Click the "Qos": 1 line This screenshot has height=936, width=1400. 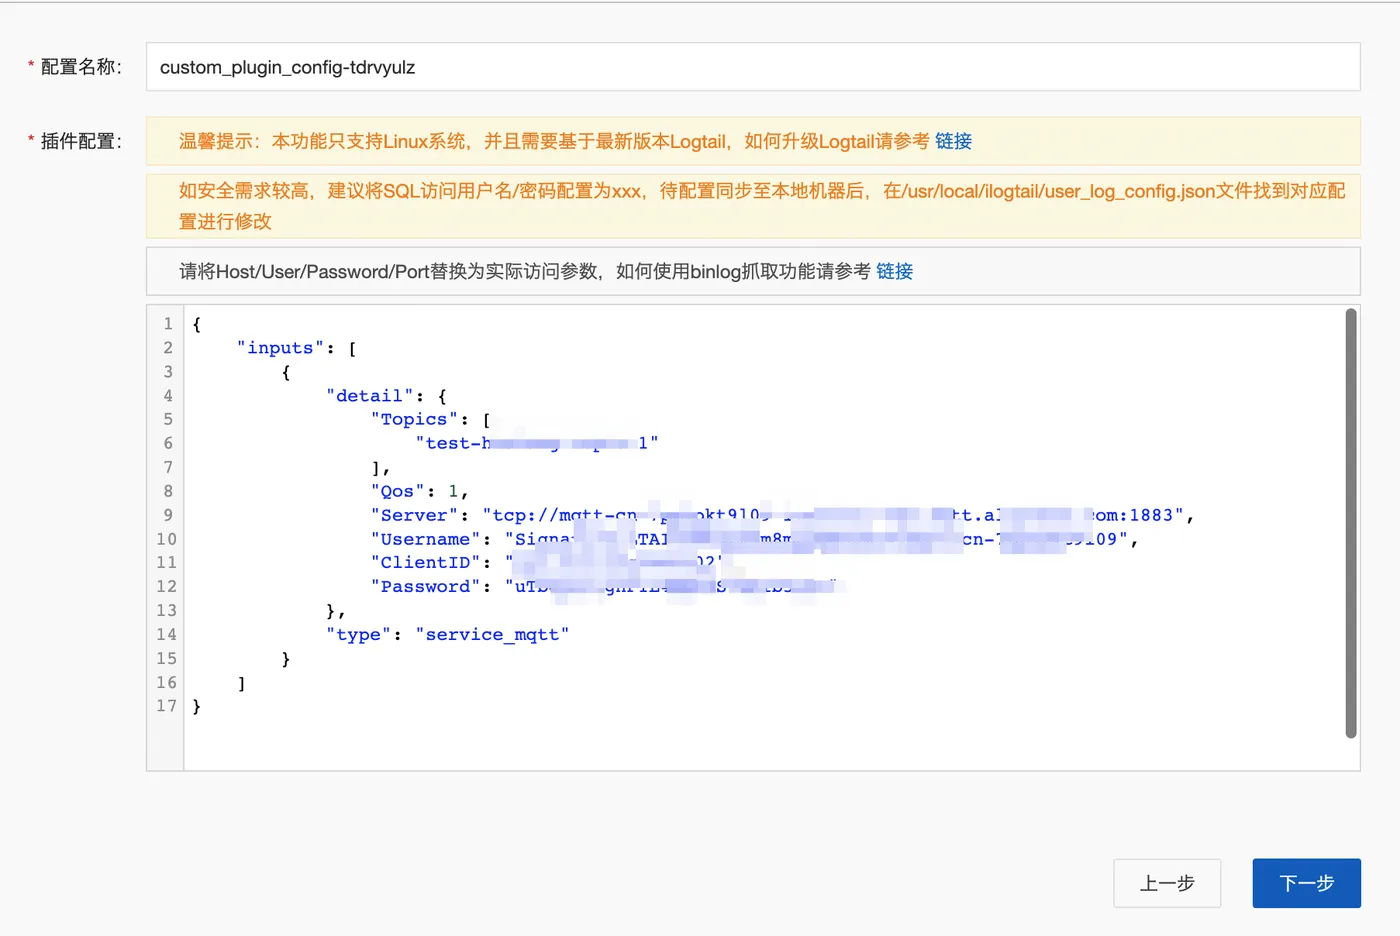coord(420,491)
